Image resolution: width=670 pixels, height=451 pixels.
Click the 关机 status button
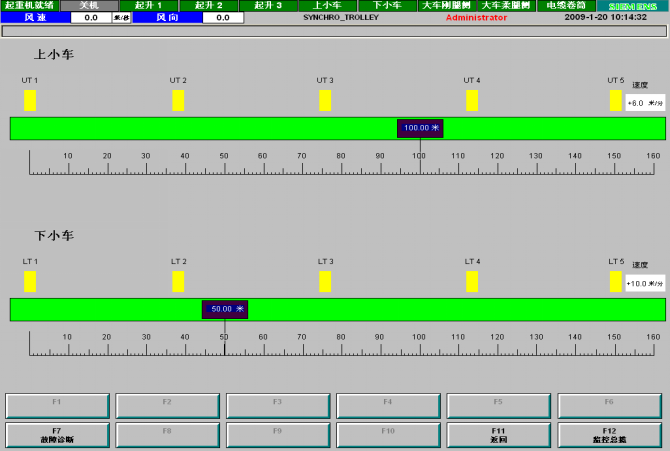pos(89,6)
